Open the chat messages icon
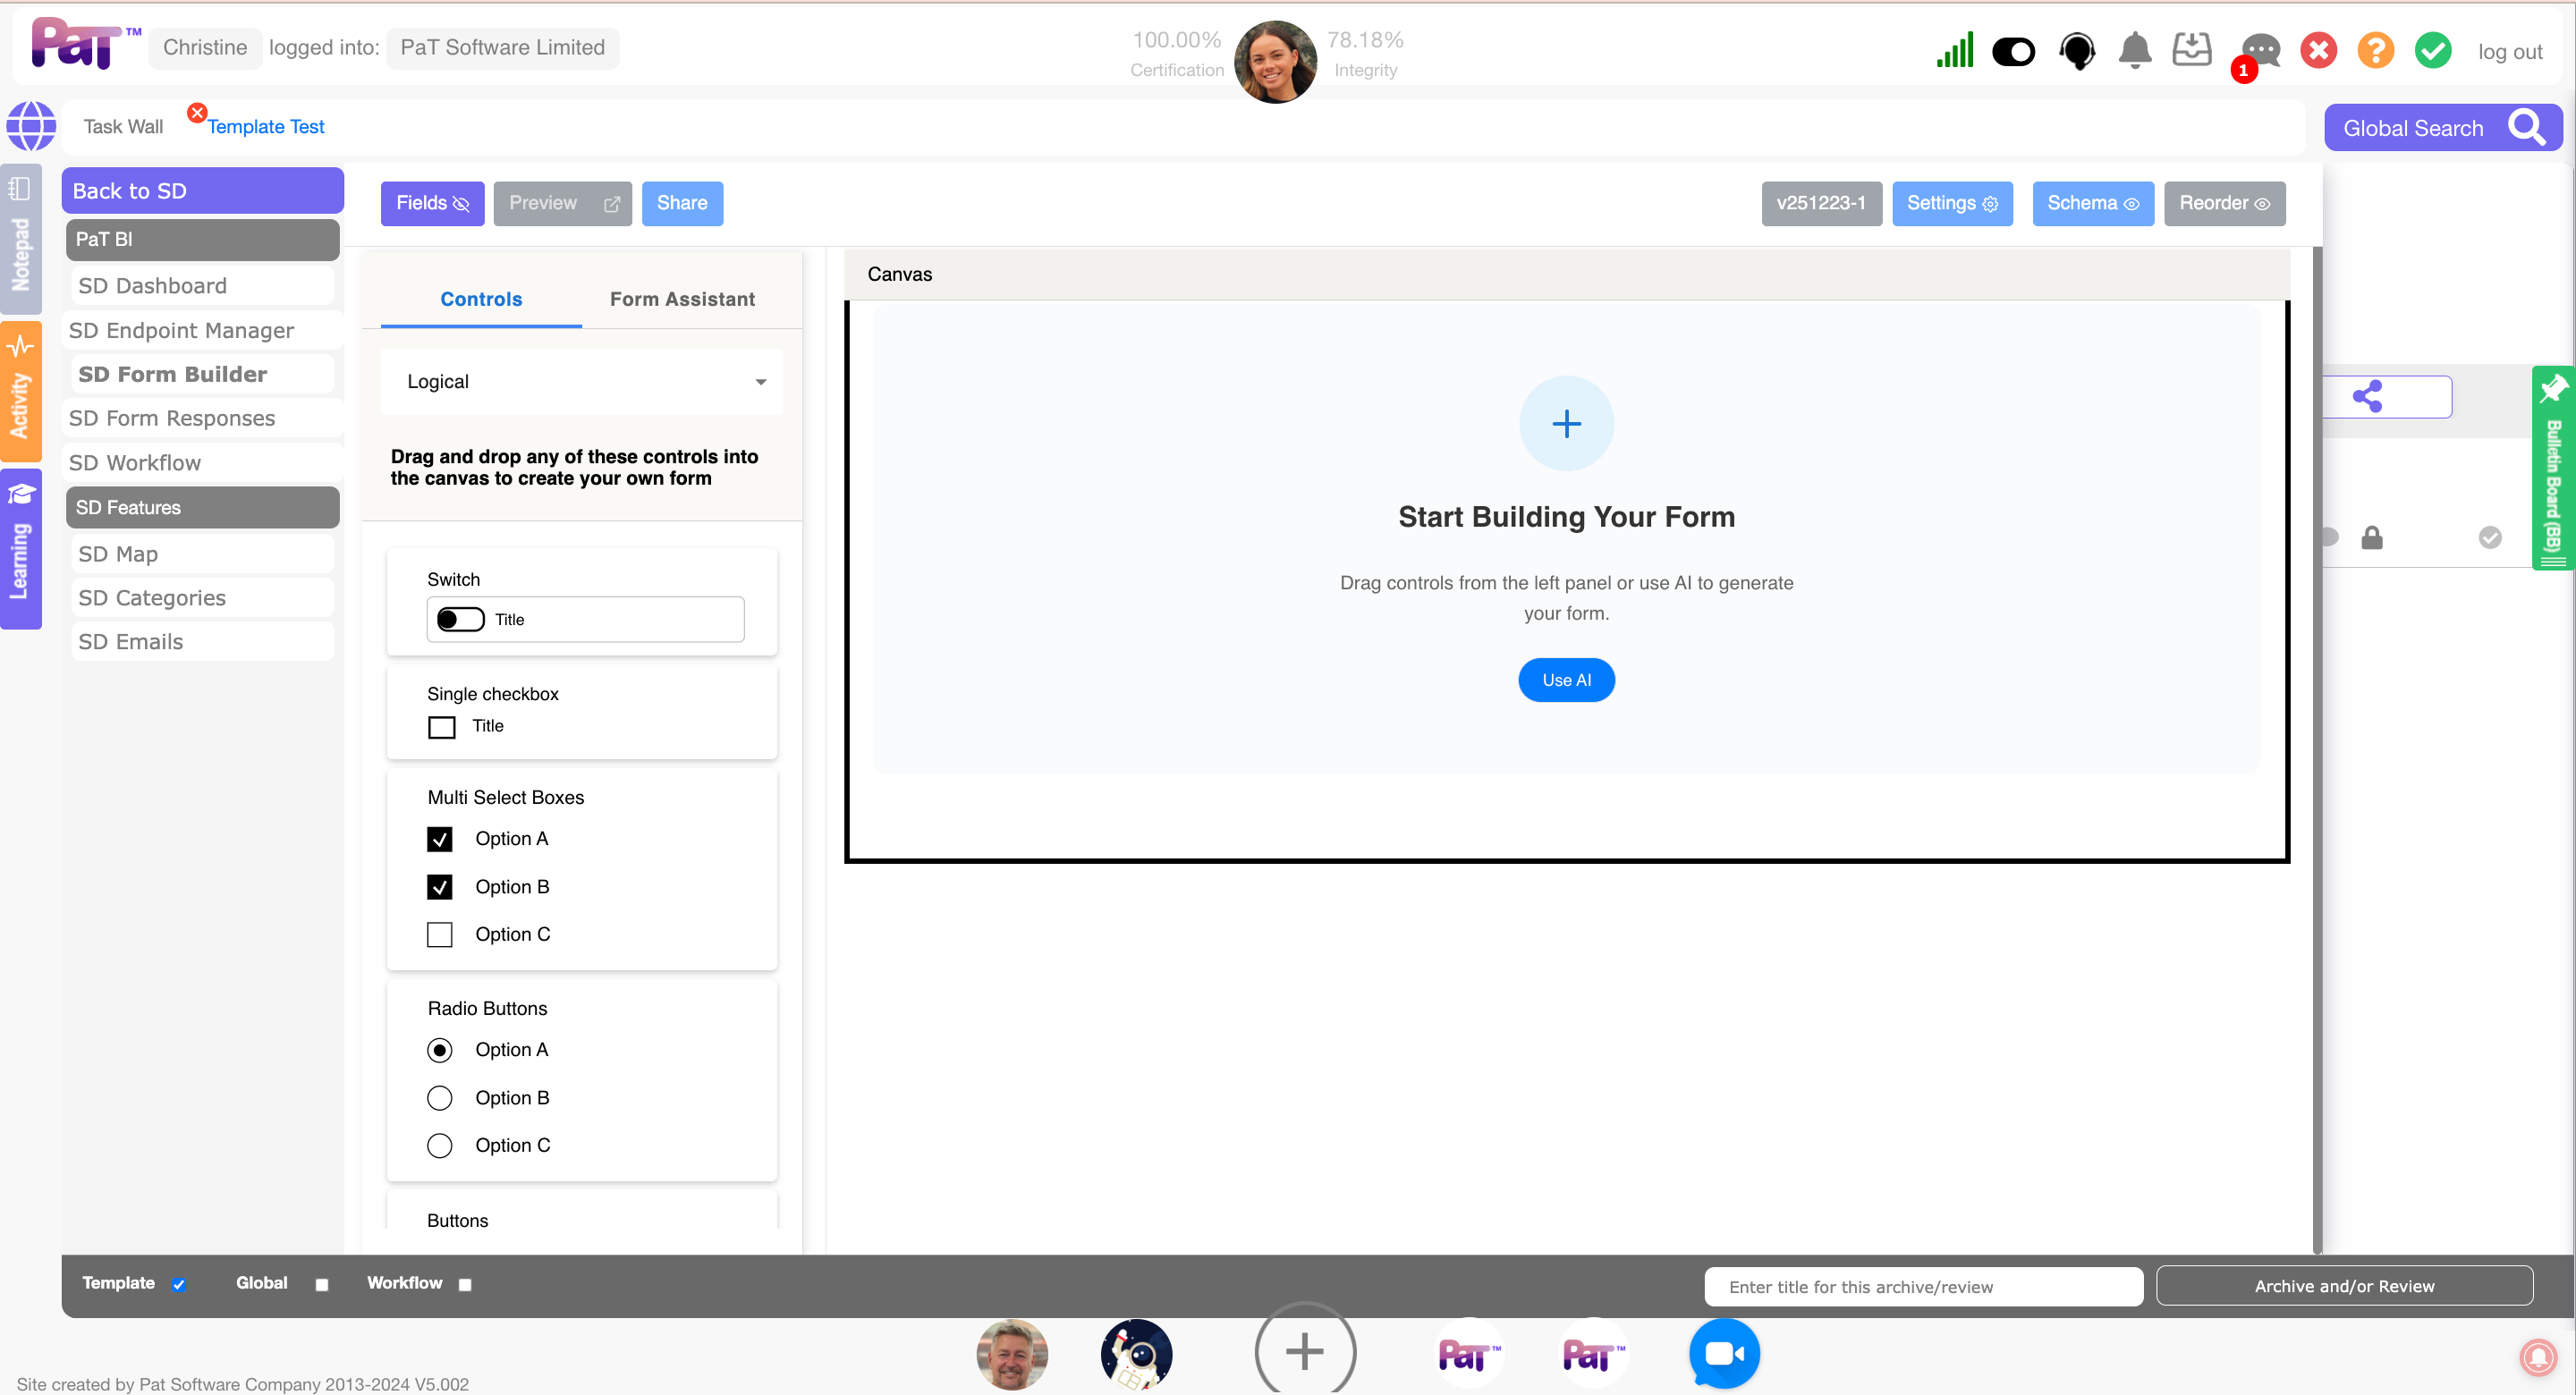This screenshot has width=2576, height=1395. (2260, 50)
